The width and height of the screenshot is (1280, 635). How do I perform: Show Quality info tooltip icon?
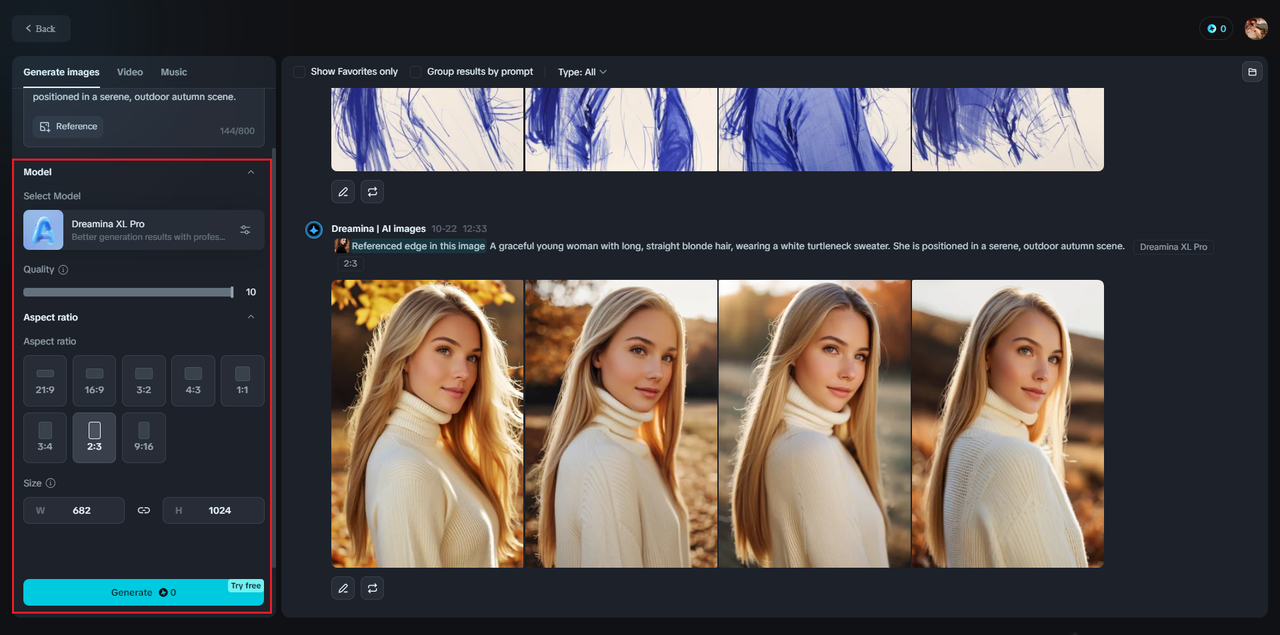pos(63,270)
